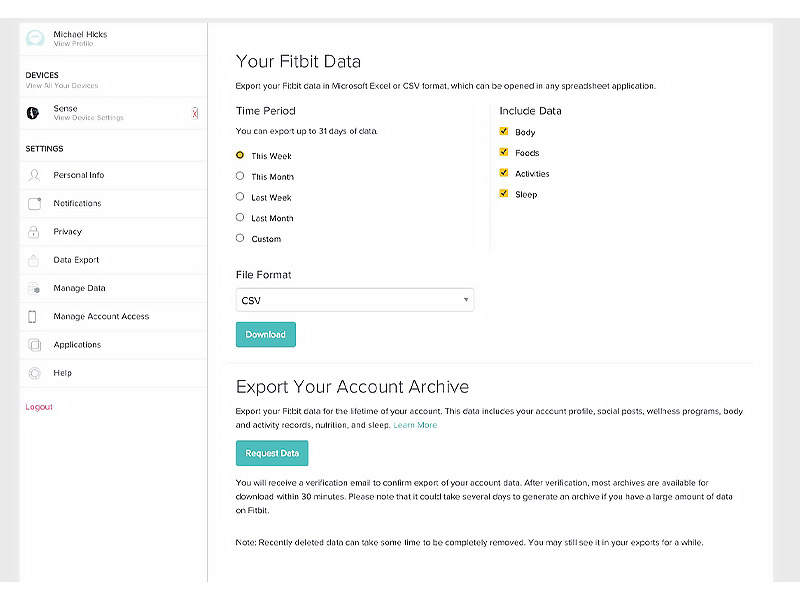The width and height of the screenshot is (800, 600).
Task: Select the This Month radio button
Action: click(240, 176)
